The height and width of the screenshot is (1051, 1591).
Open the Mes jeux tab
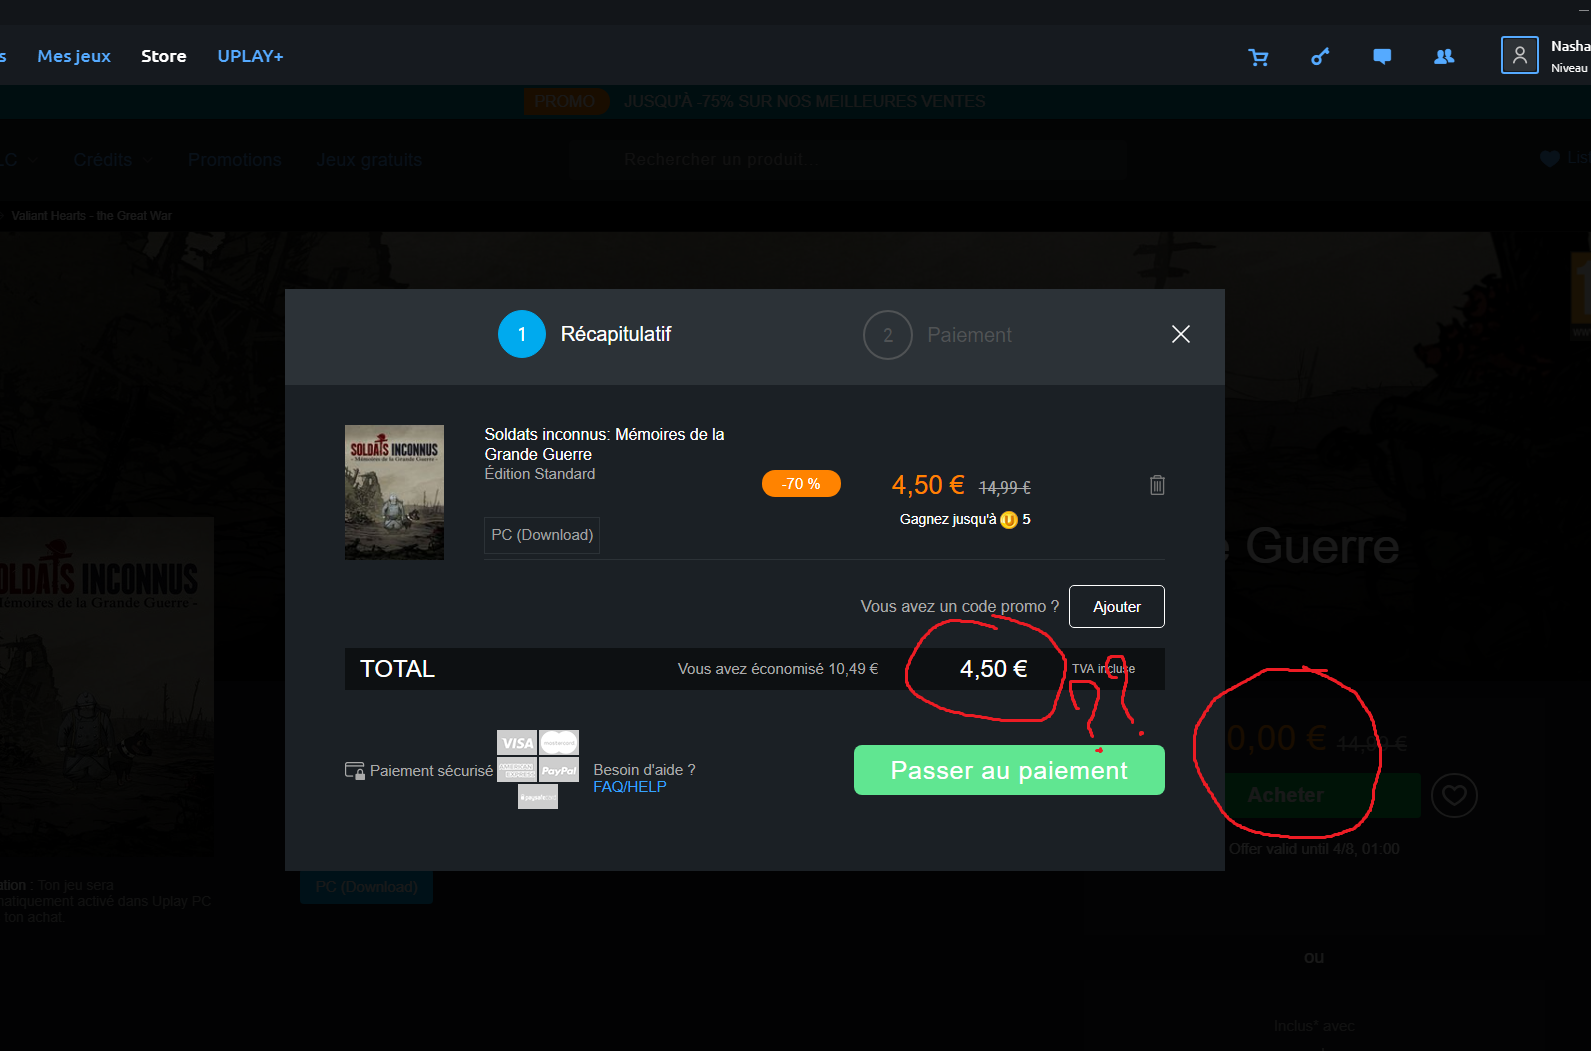point(74,56)
